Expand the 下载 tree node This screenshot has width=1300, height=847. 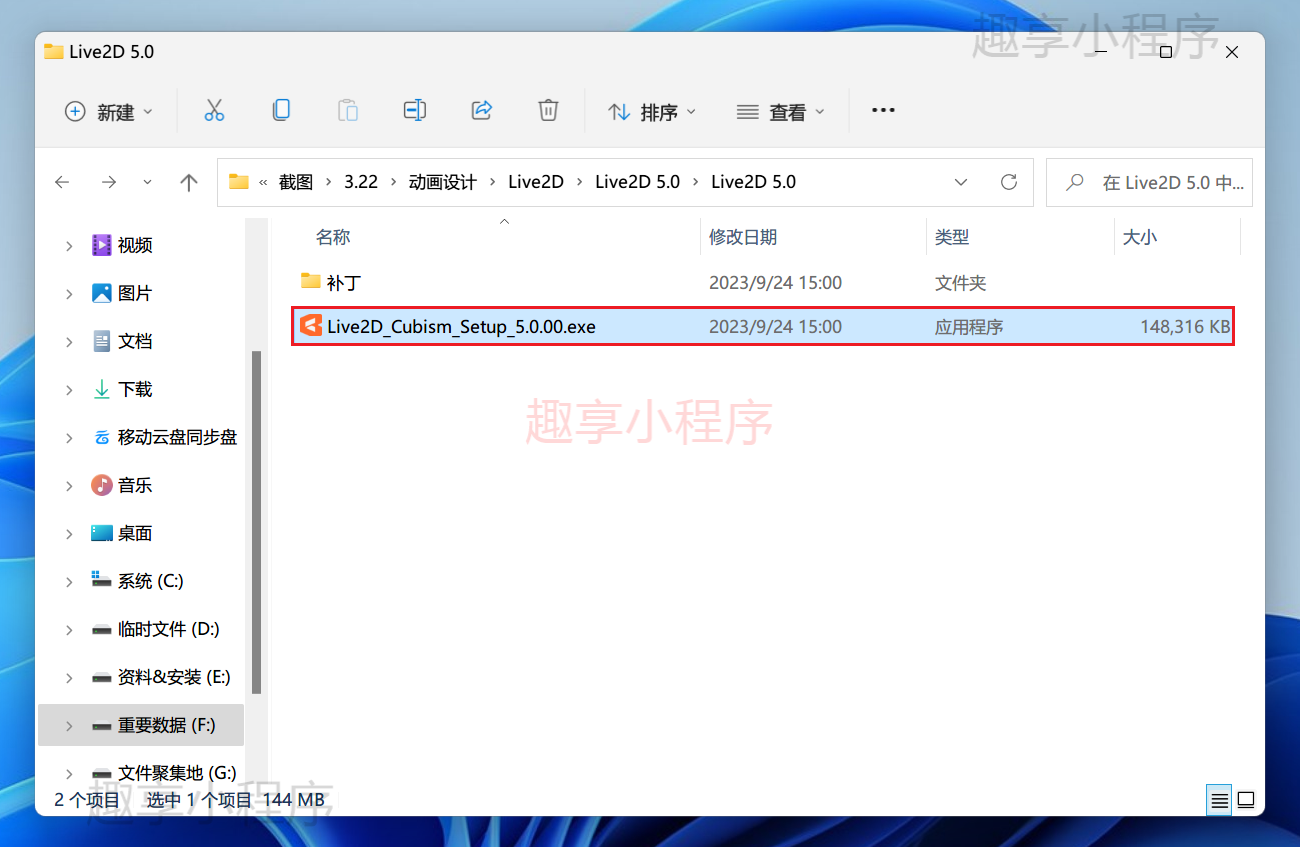69,389
